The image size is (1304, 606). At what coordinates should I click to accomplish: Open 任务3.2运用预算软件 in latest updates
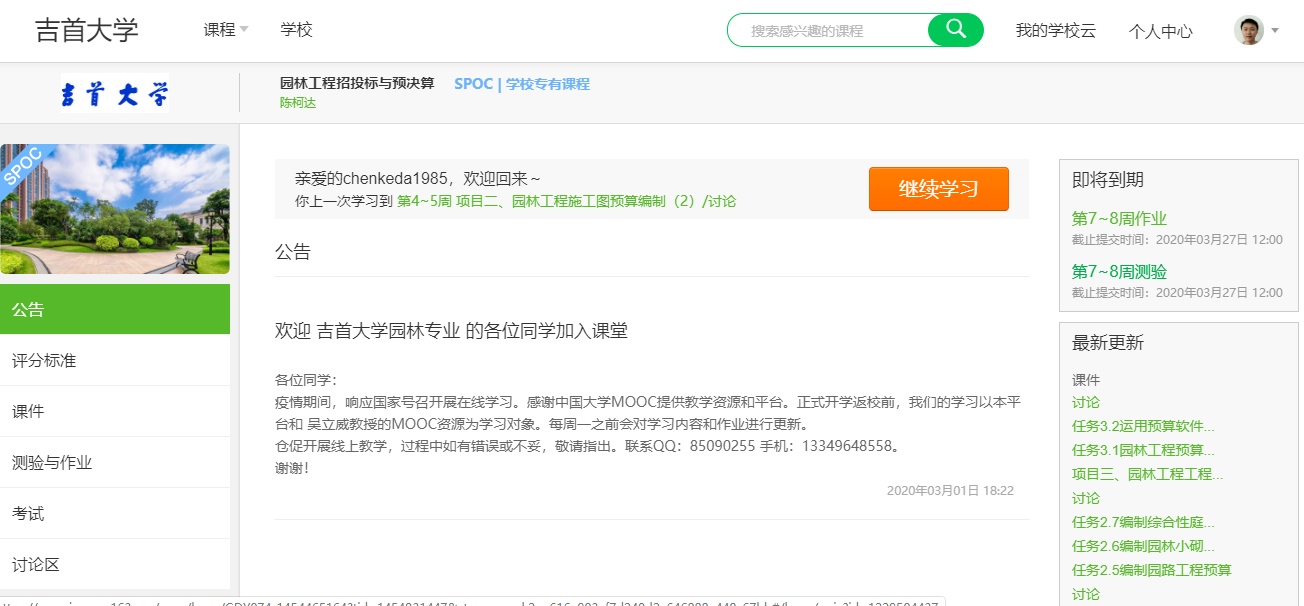1142,426
